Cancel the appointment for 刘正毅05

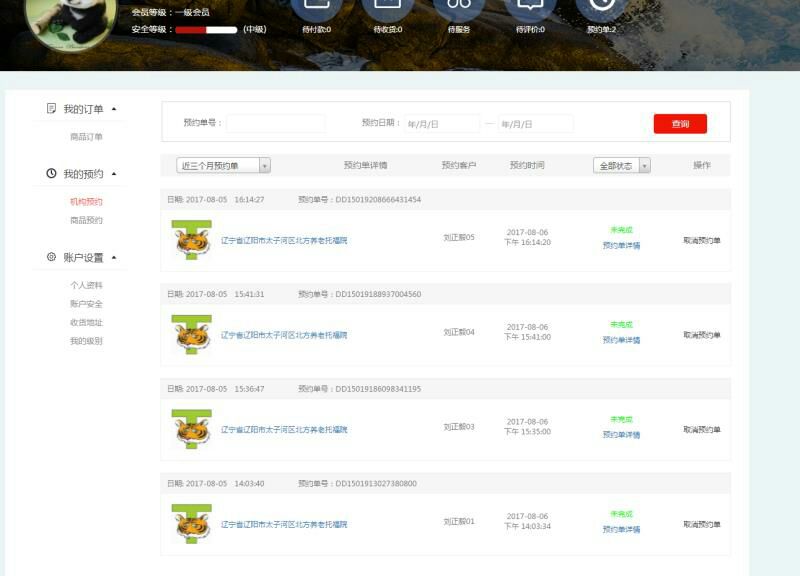[701, 240]
